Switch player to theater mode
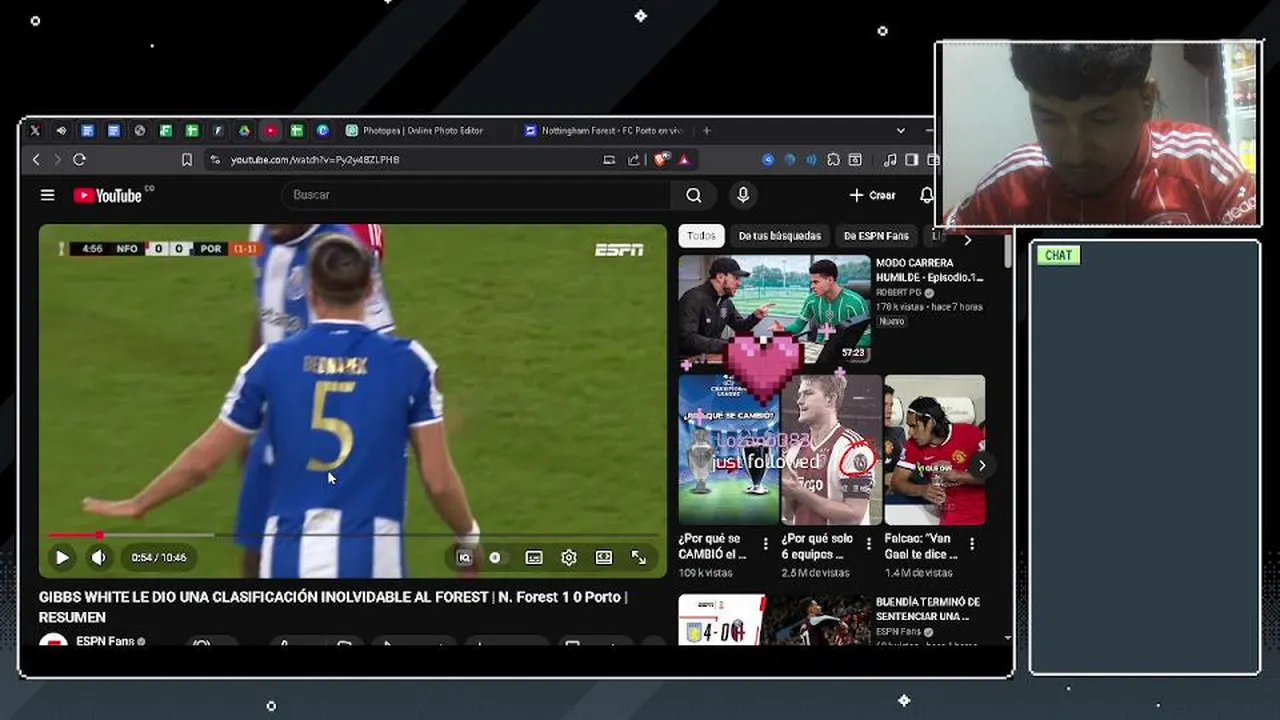1280x720 pixels. point(604,558)
